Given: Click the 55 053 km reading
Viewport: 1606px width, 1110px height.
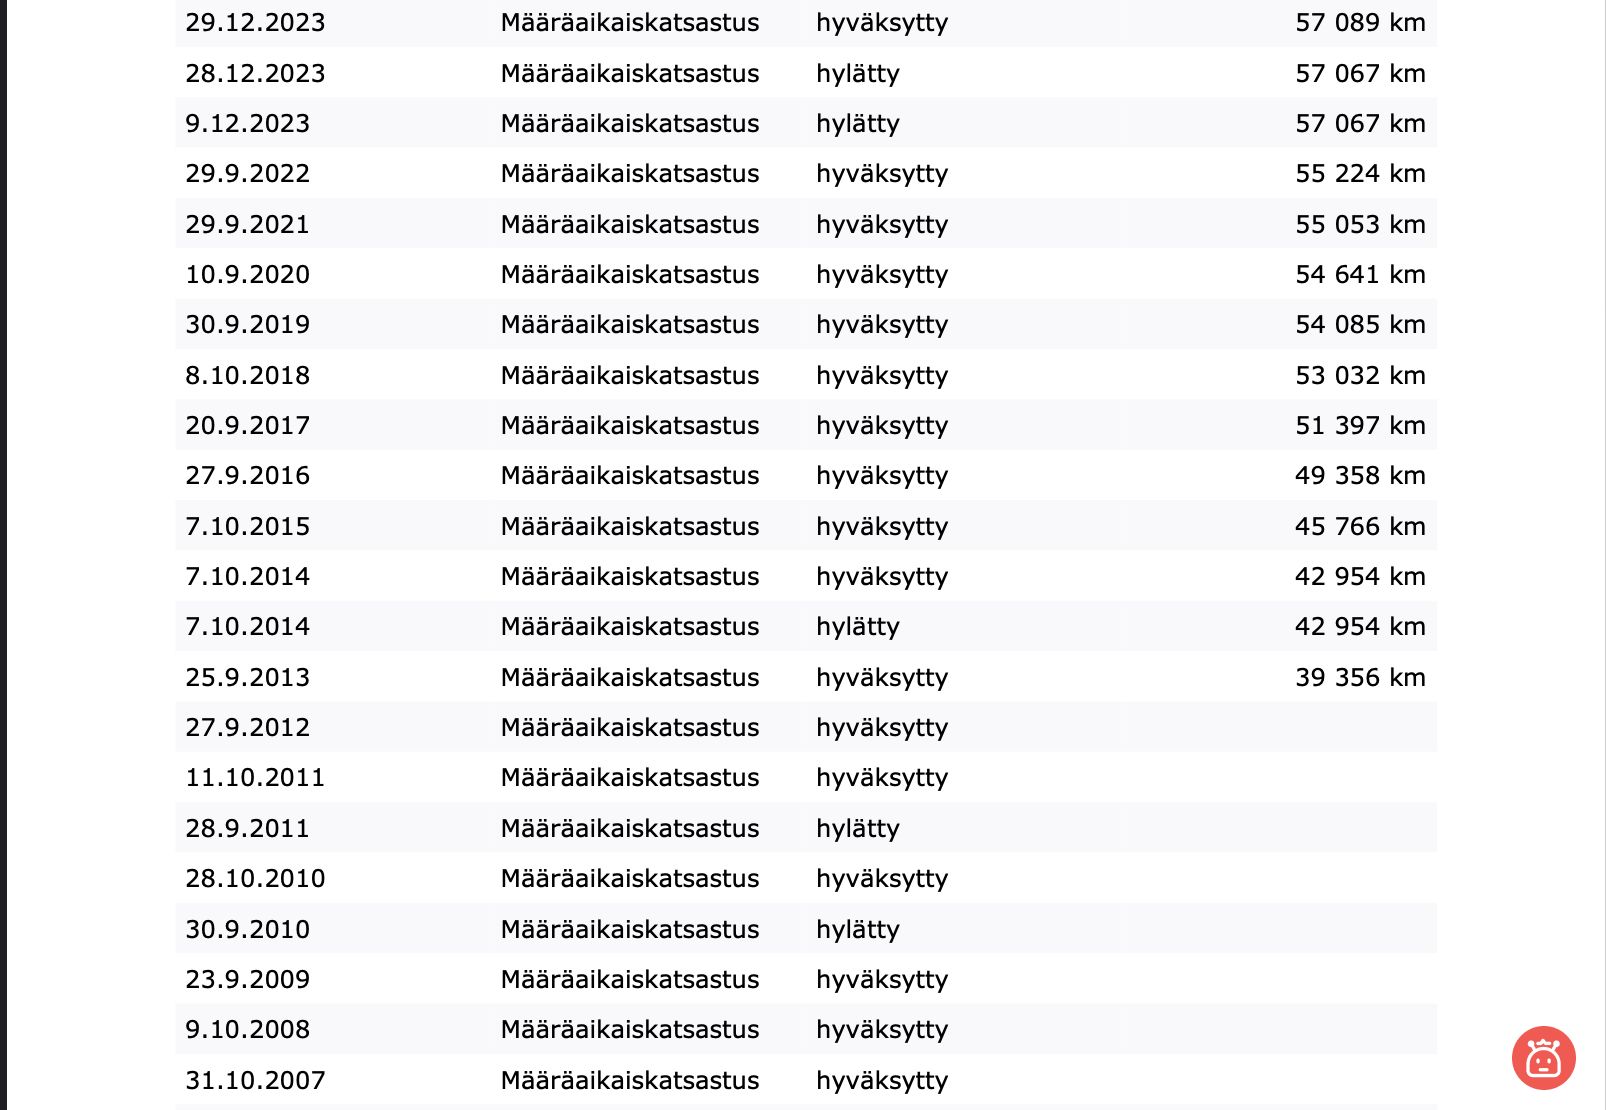Looking at the screenshot, I should 1360,224.
